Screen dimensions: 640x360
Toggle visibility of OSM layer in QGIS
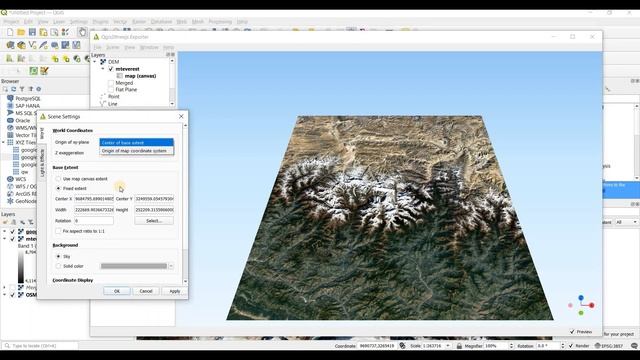click(13, 295)
